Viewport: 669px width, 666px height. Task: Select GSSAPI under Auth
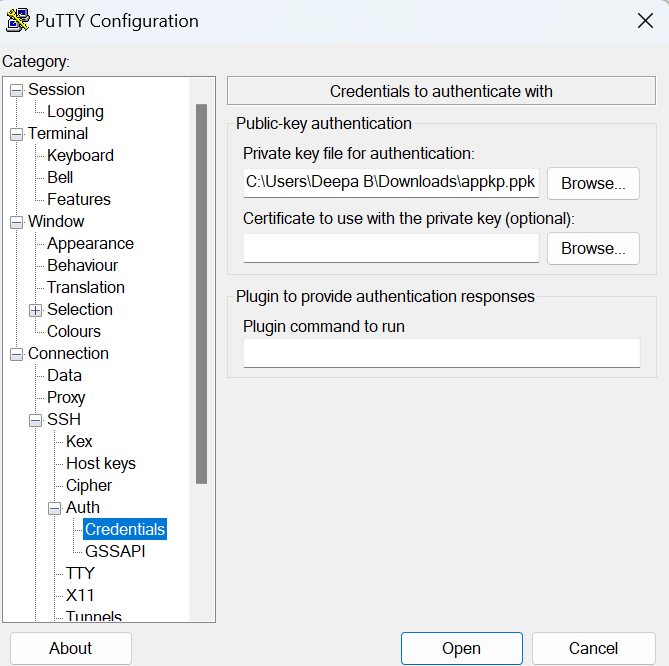coord(115,552)
